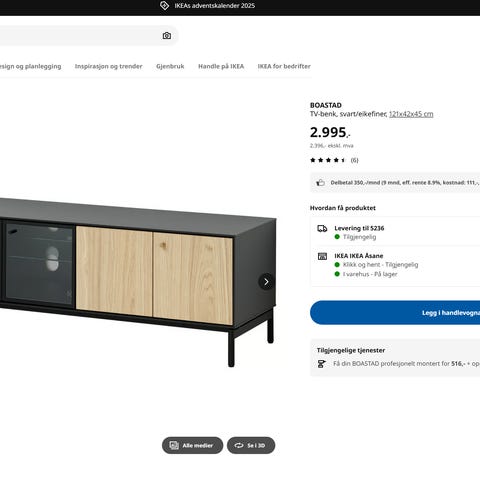View product via Se i 3D

(x=251, y=445)
